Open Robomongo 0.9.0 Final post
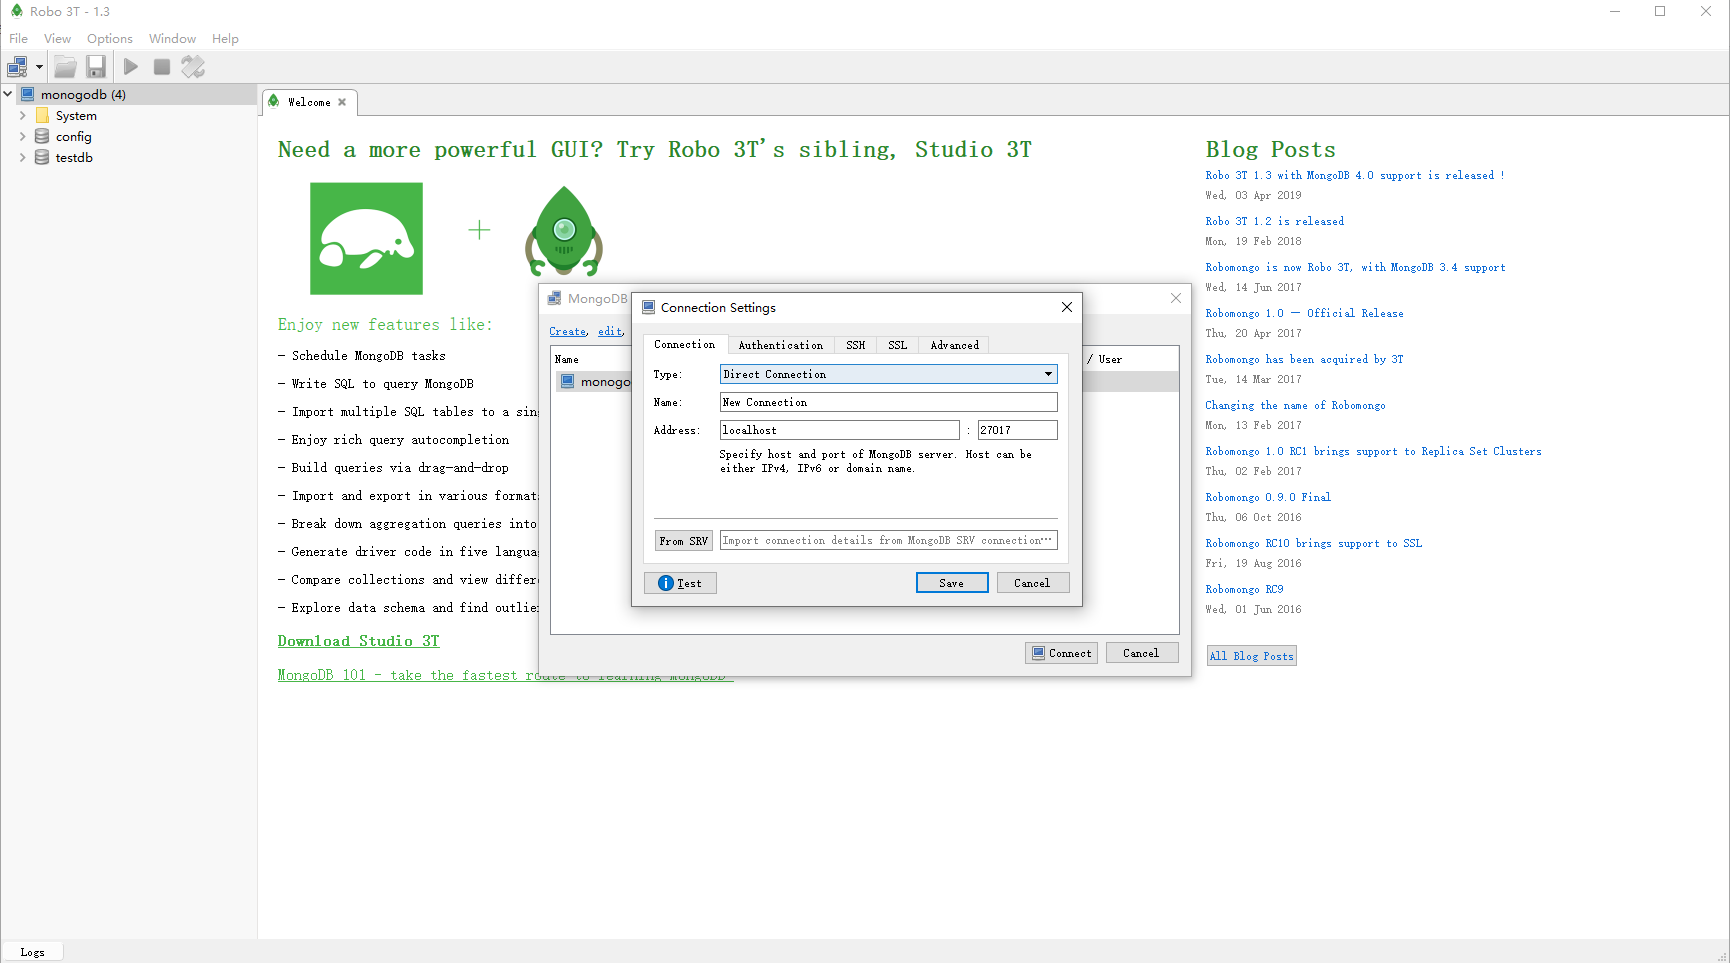Viewport: 1730px width, 963px height. tap(1268, 497)
